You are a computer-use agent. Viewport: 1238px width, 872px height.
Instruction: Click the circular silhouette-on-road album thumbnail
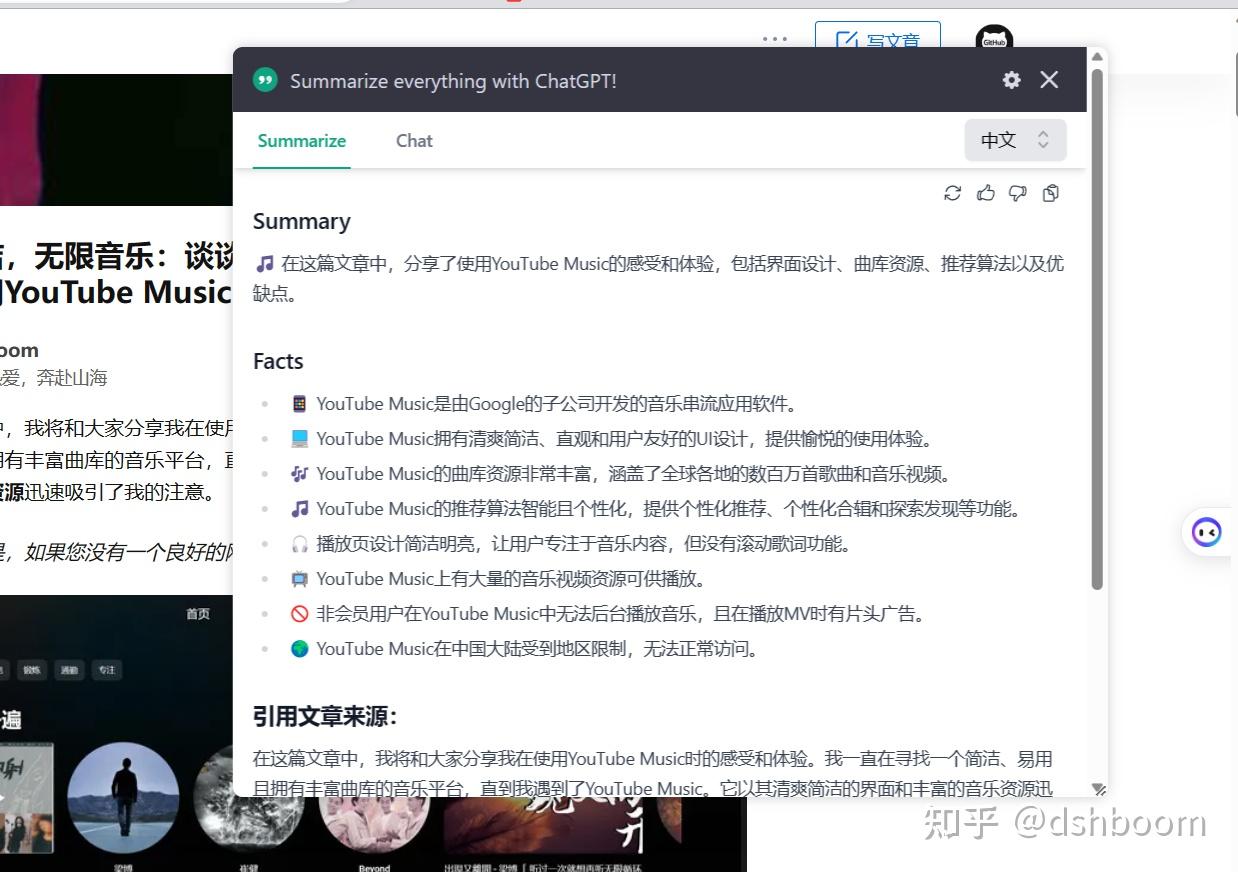[x=123, y=797]
